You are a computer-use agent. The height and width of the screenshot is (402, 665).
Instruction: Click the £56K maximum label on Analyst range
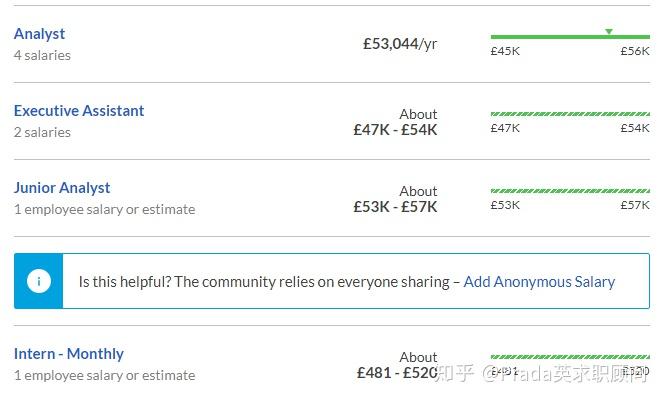tap(635, 51)
